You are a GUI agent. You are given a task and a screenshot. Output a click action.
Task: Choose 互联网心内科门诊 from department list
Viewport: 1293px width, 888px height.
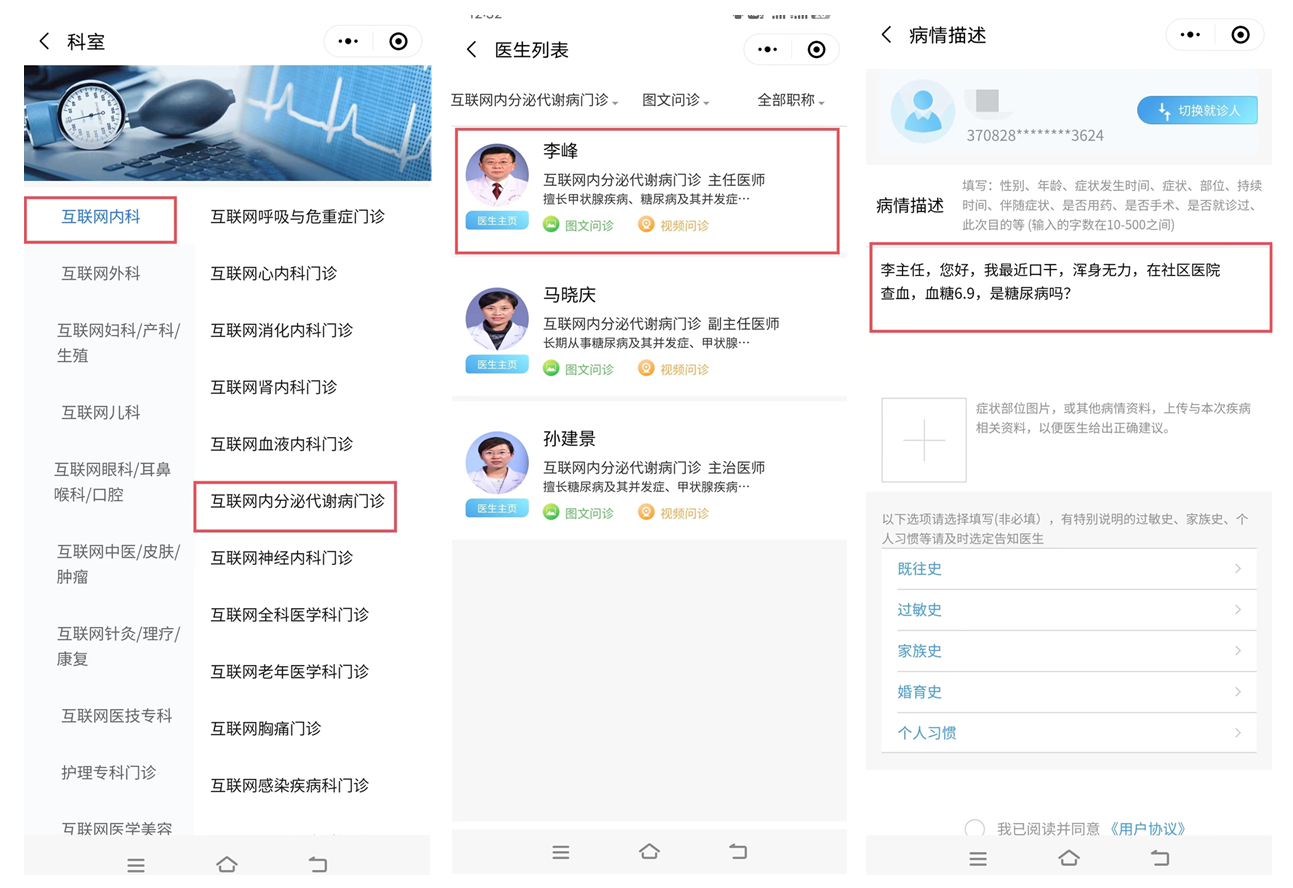273,273
